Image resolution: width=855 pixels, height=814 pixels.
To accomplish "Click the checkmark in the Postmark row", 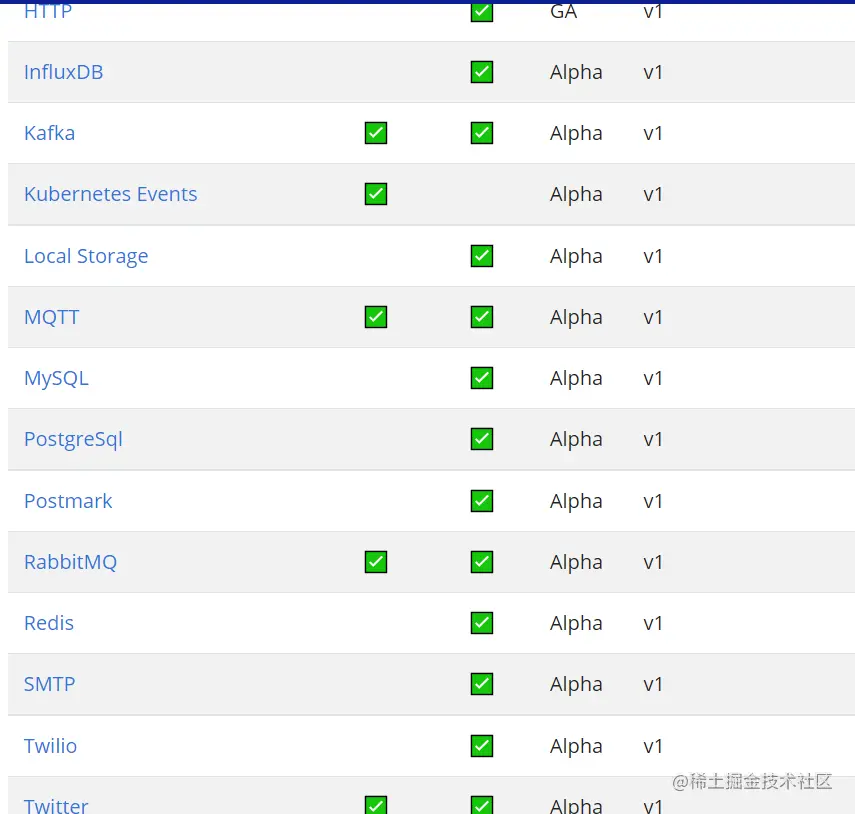I will 482,501.
